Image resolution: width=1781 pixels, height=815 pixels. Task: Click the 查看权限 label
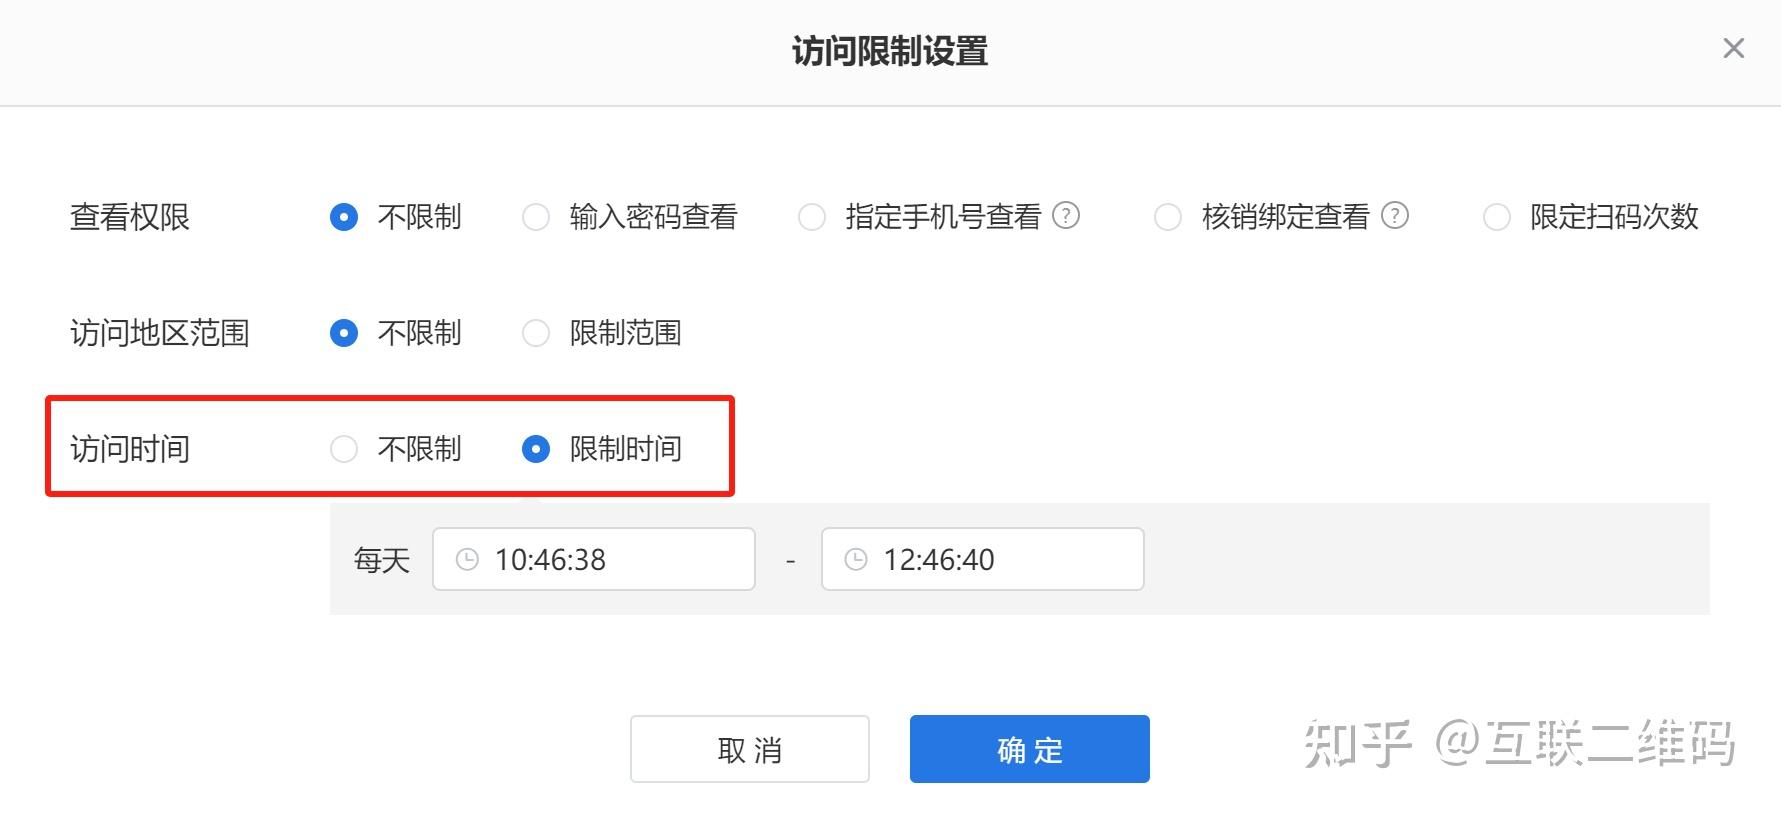tap(130, 217)
